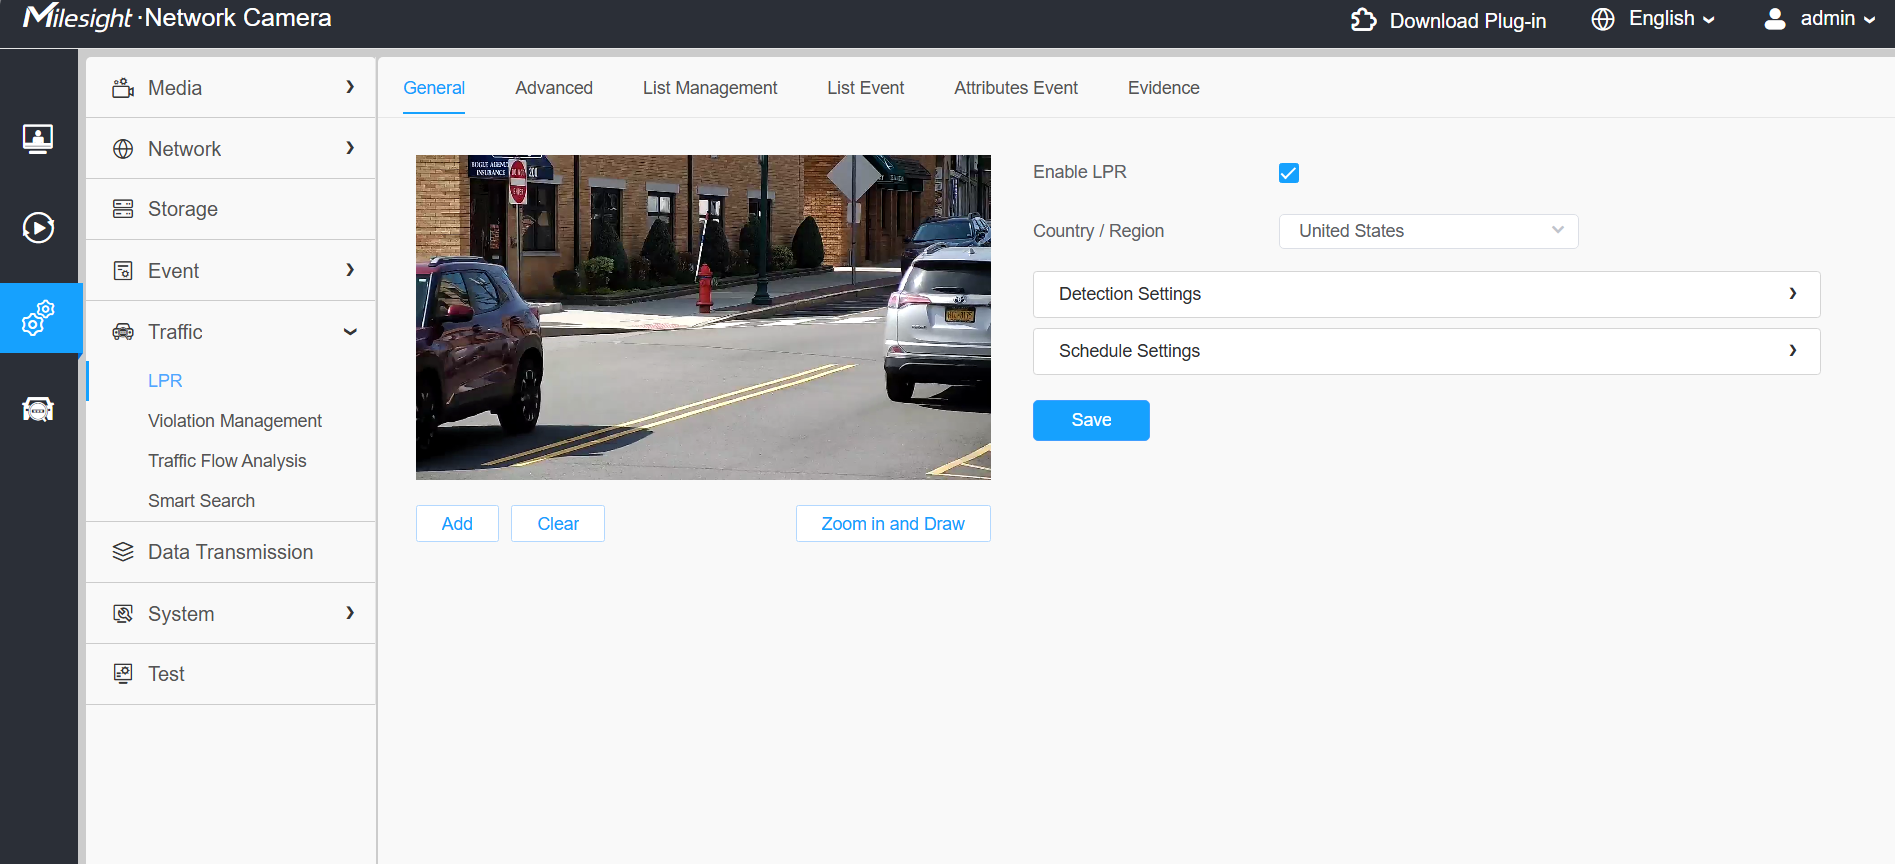Open Violation Management submenu item
Image resolution: width=1895 pixels, height=864 pixels.
pyautogui.click(x=235, y=421)
